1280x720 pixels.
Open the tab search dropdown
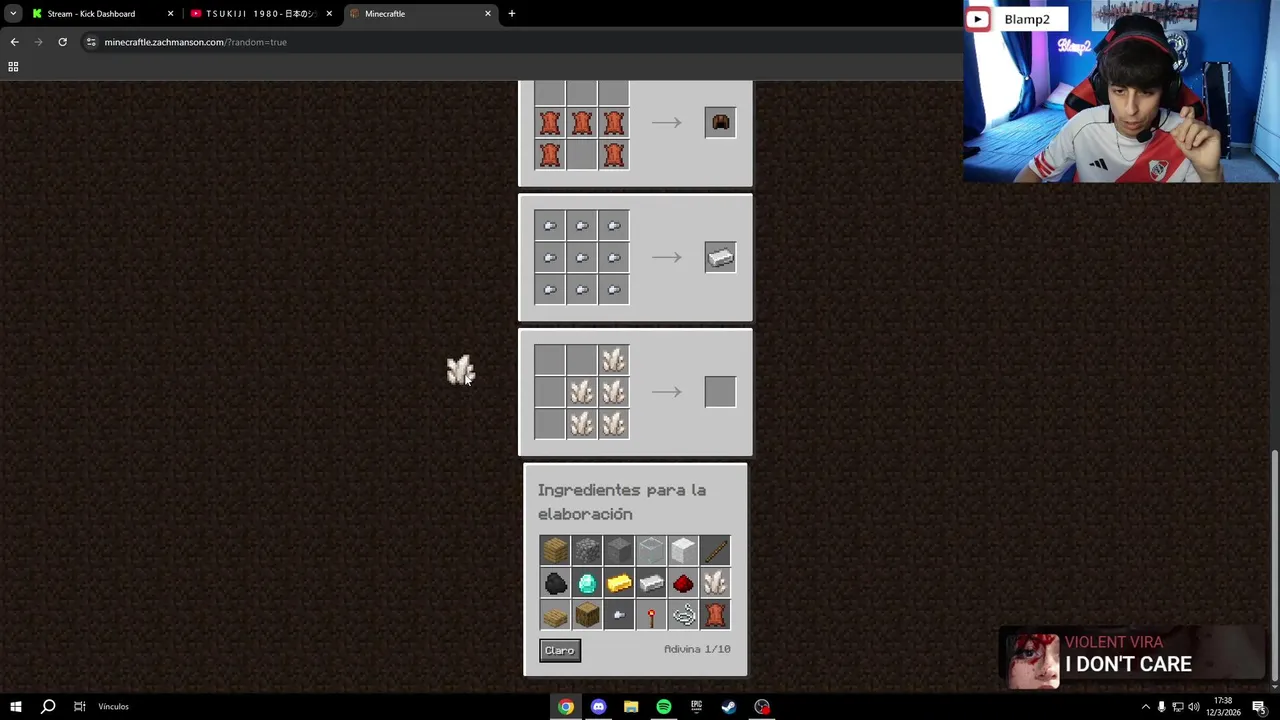(x=13, y=14)
